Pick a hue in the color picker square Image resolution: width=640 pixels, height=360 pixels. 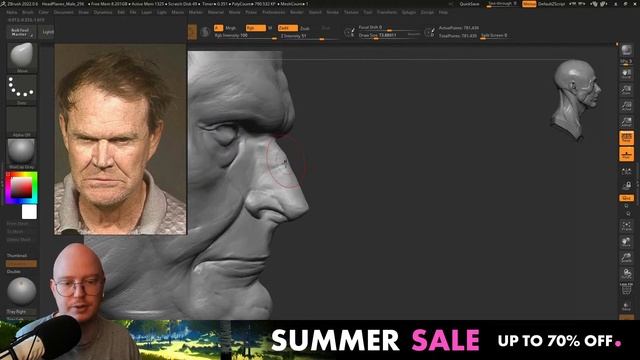click(21, 188)
